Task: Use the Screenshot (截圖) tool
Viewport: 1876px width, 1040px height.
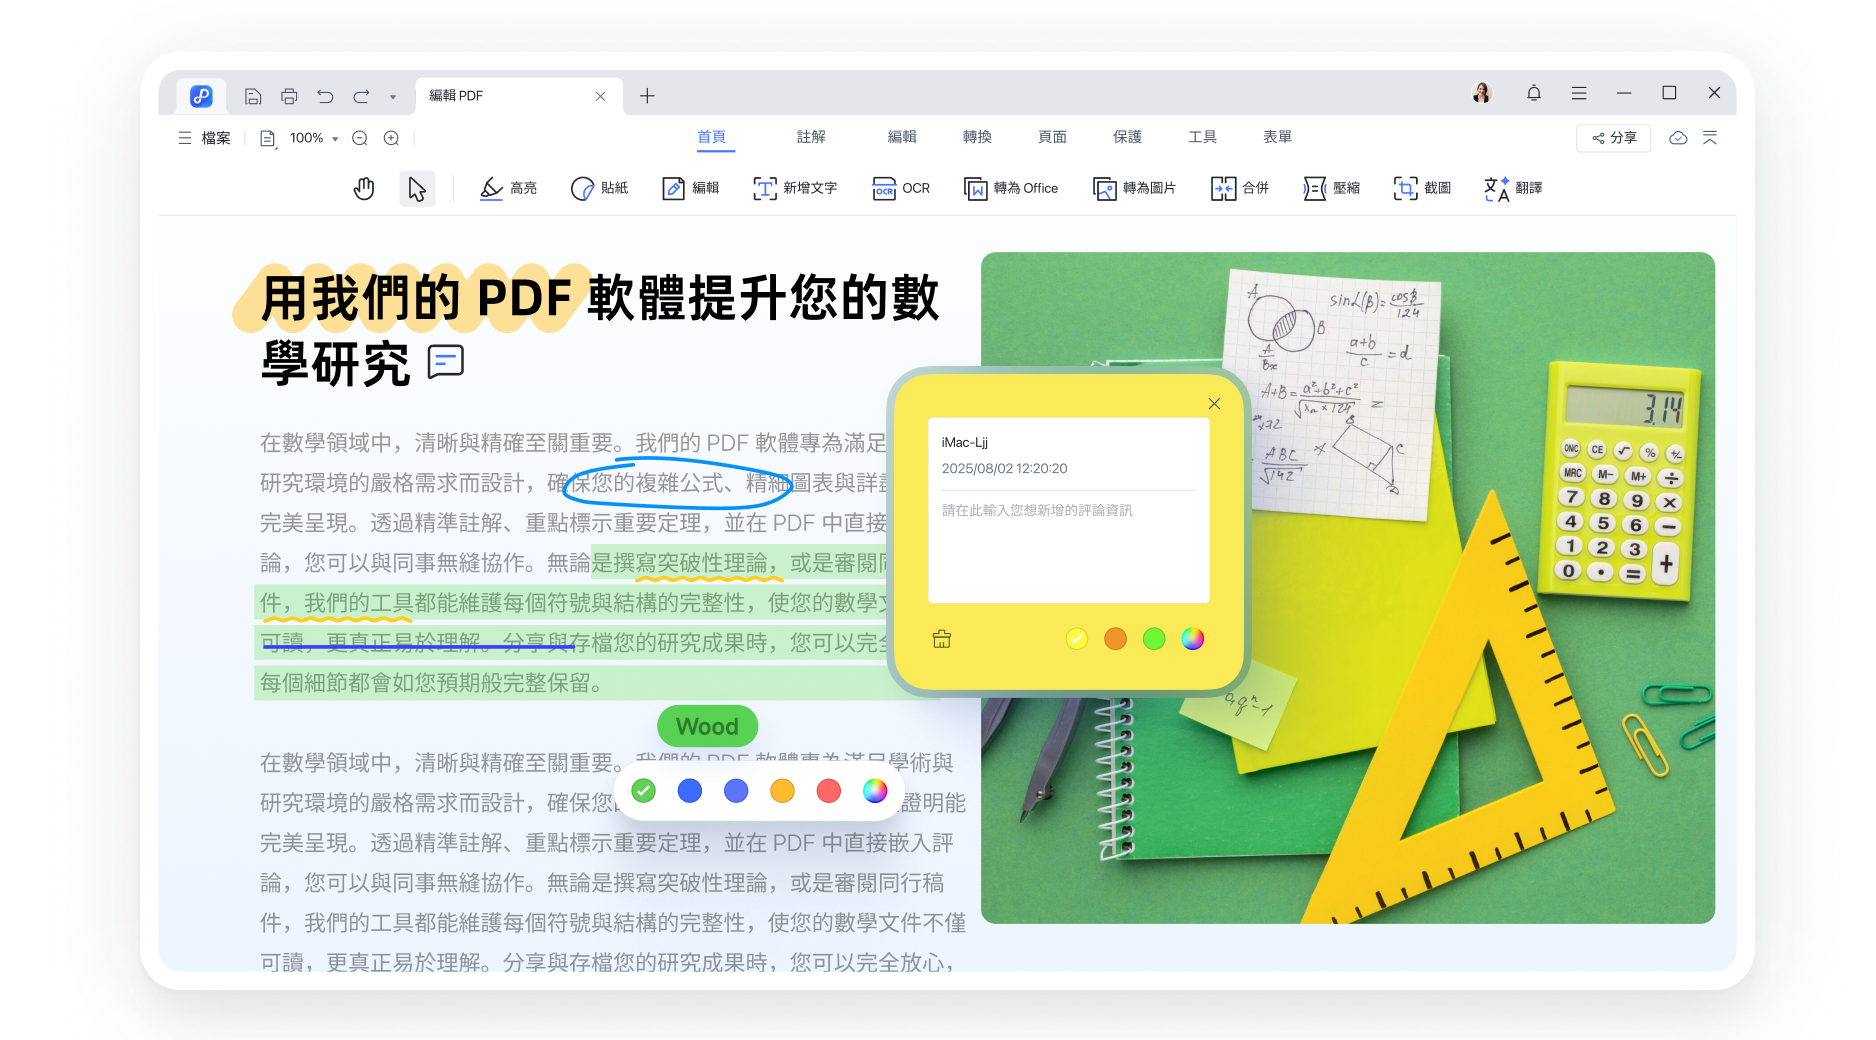Action: click(1422, 188)
